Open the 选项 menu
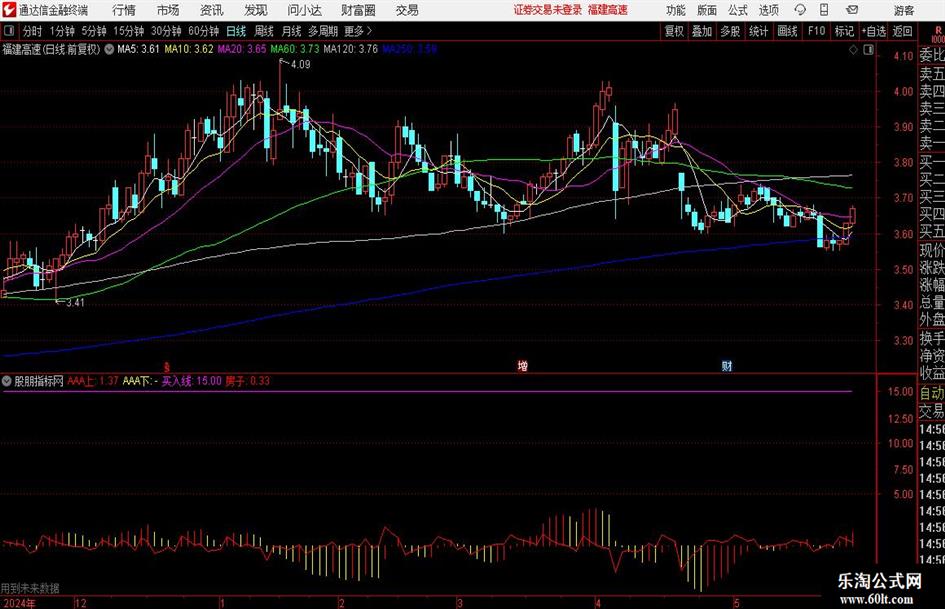945x609 pixels. coord(768,10)
